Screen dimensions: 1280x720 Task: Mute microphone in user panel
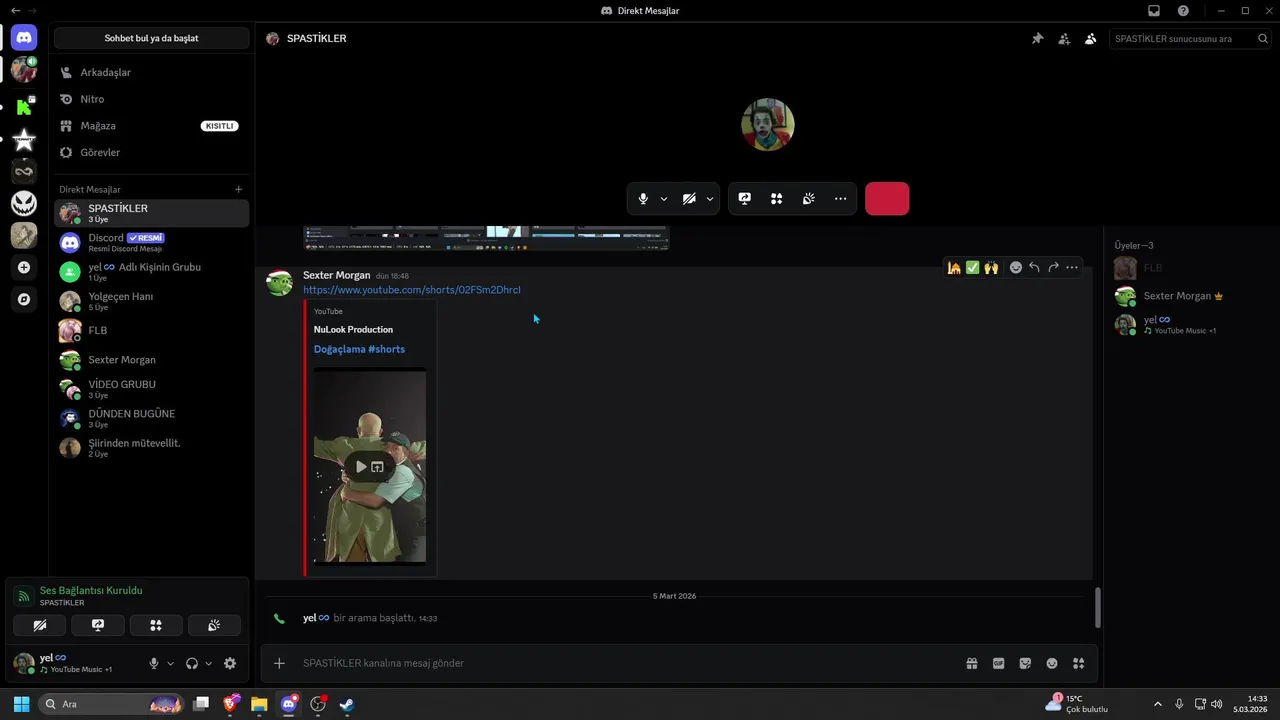[154, 663]
